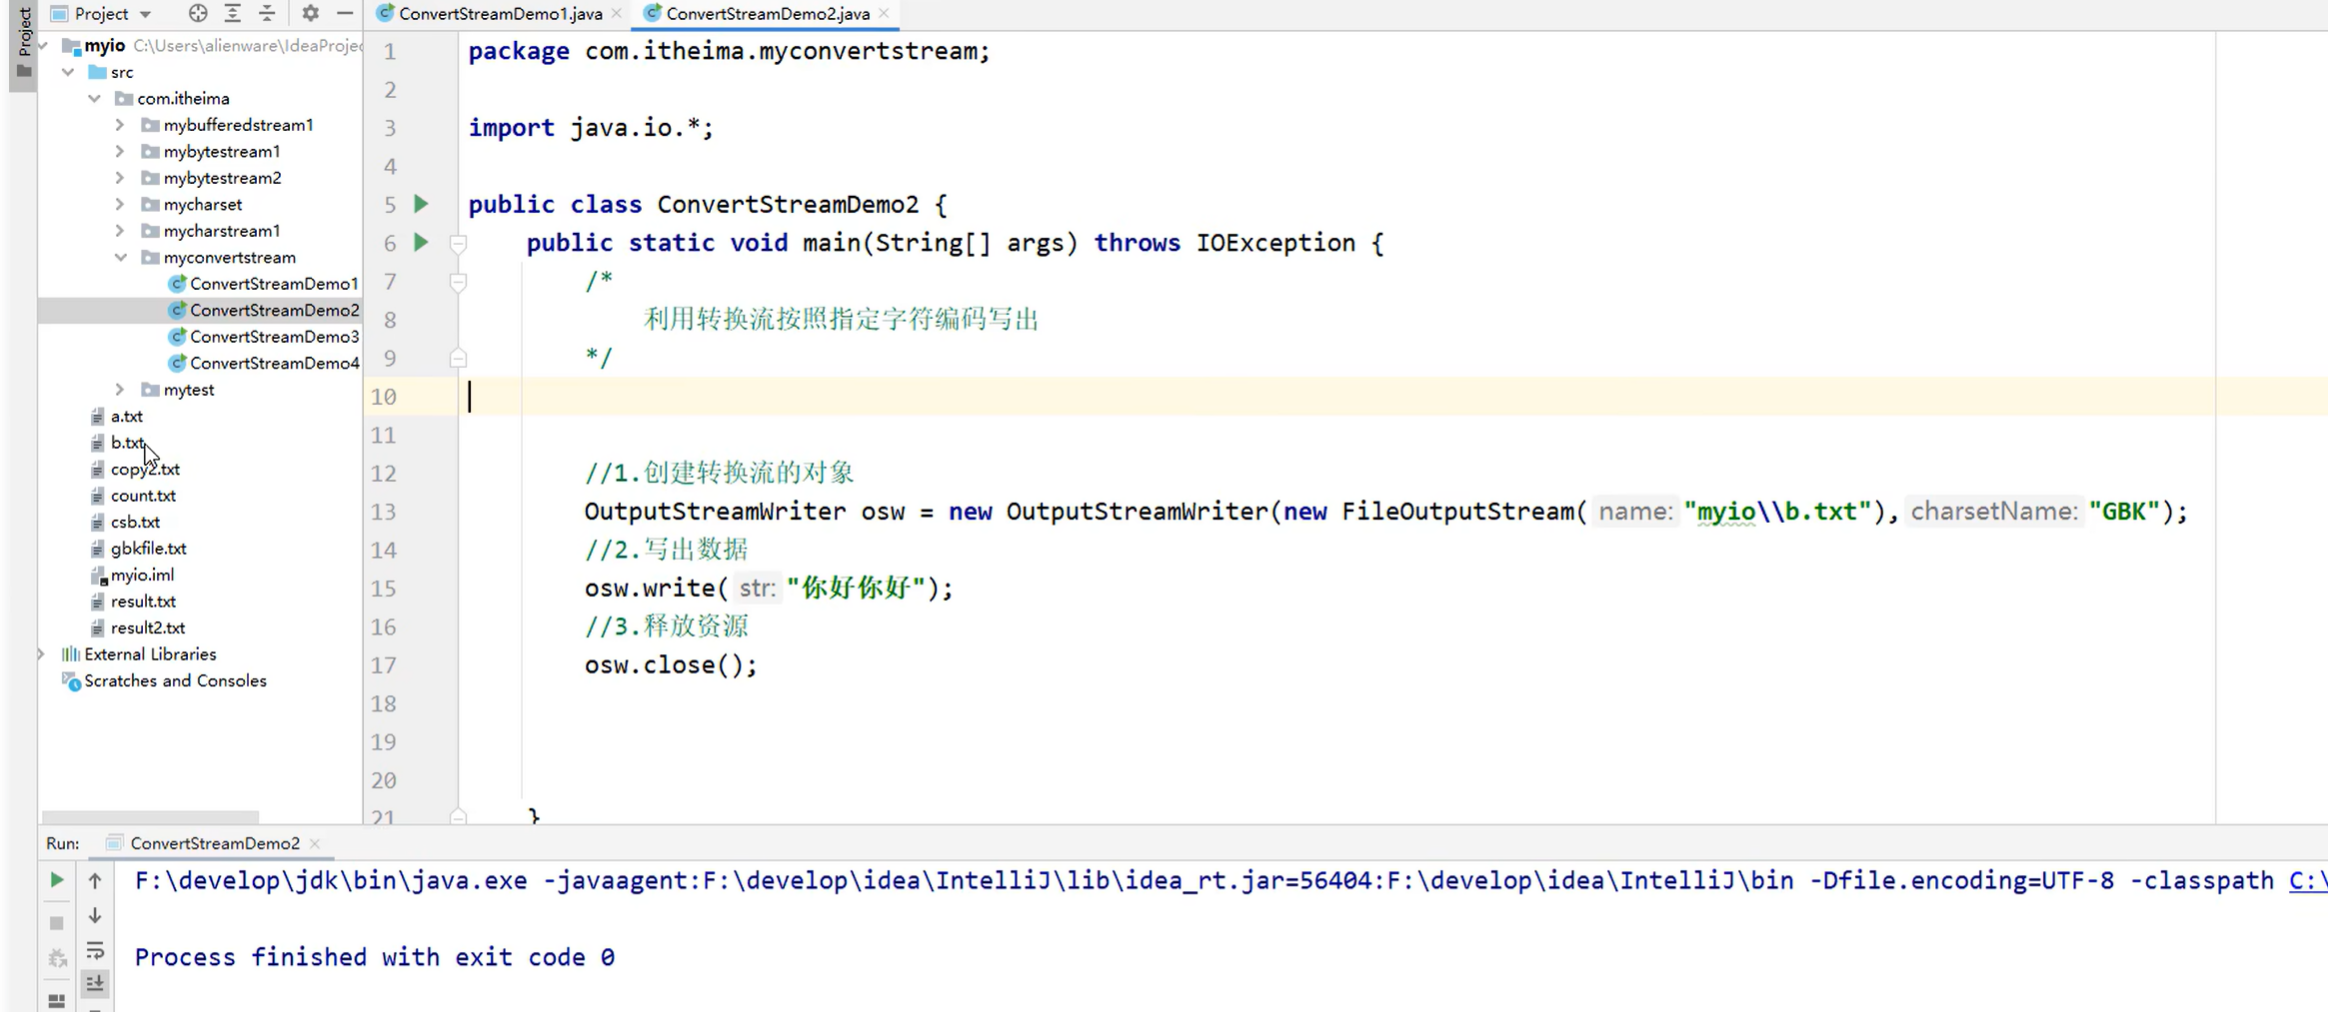The width and height of the screenshot is (2328, 1012).
Task: Expand the mytest package folder
Action: pos(119,389)
